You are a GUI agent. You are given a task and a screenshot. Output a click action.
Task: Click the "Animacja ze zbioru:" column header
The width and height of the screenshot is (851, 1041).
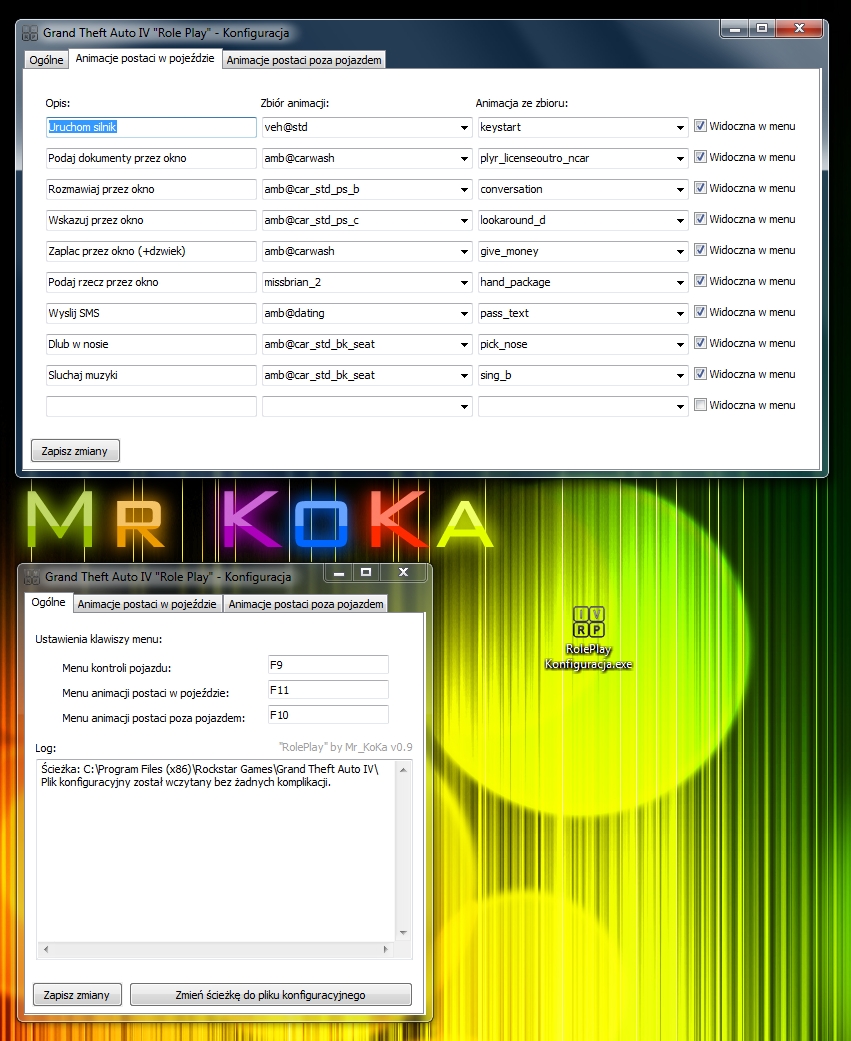522,103
